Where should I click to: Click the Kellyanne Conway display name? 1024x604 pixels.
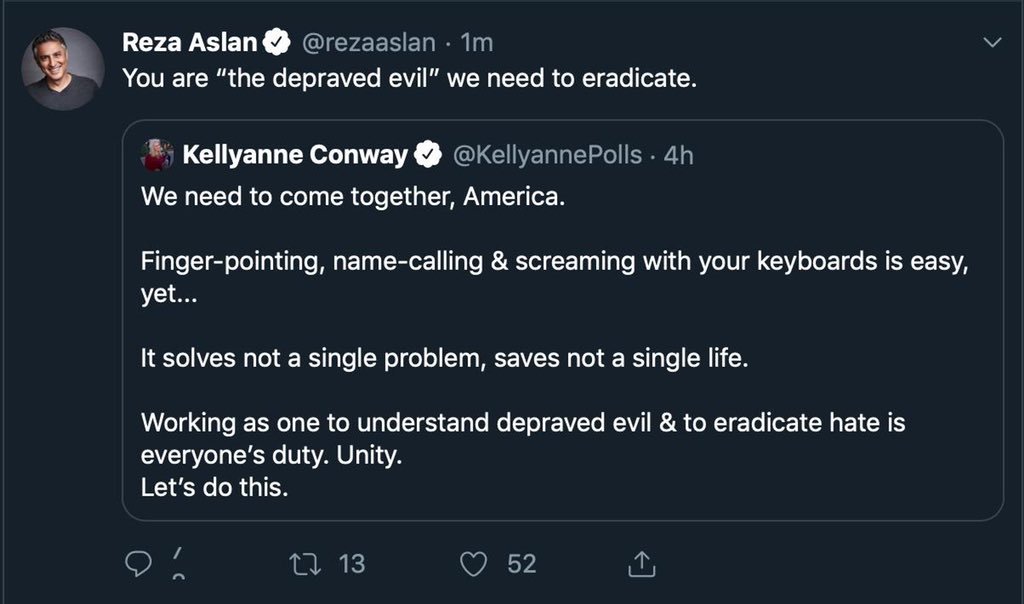click(x=294, y=155)
